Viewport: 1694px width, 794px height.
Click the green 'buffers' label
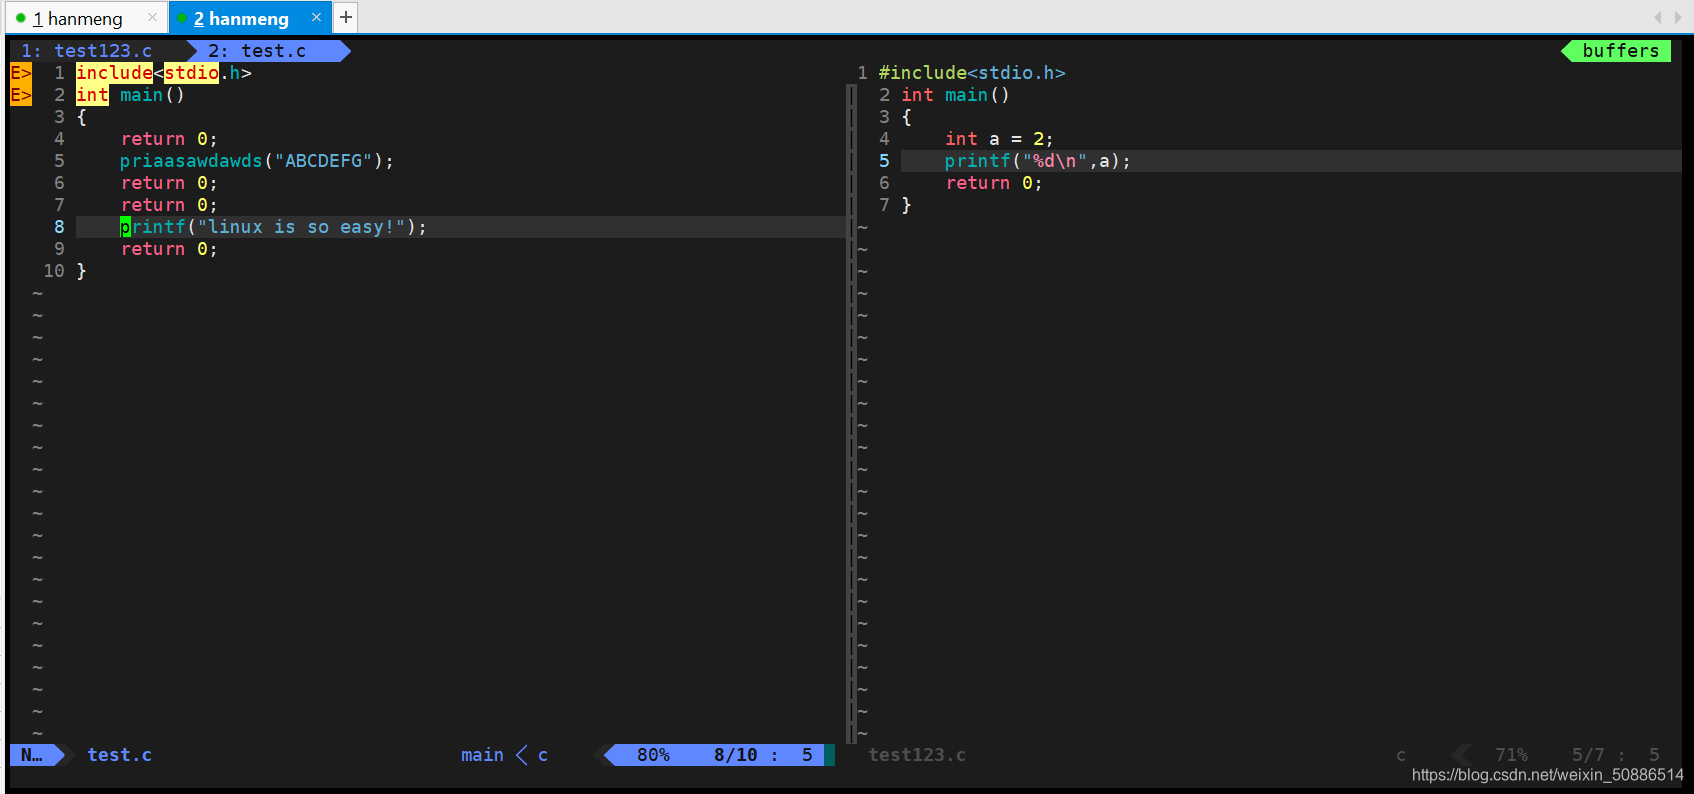1620,51
